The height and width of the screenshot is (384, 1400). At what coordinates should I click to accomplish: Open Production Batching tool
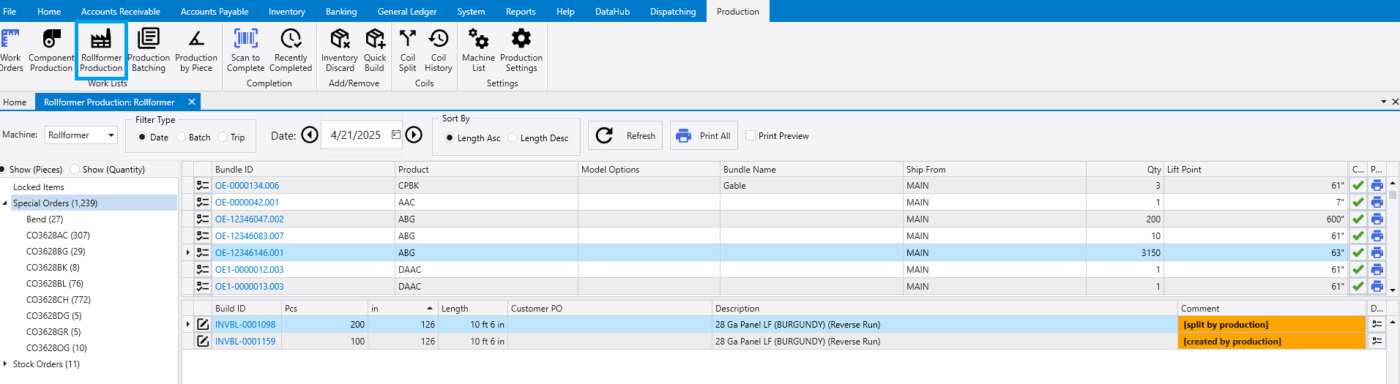coord(149,49)
